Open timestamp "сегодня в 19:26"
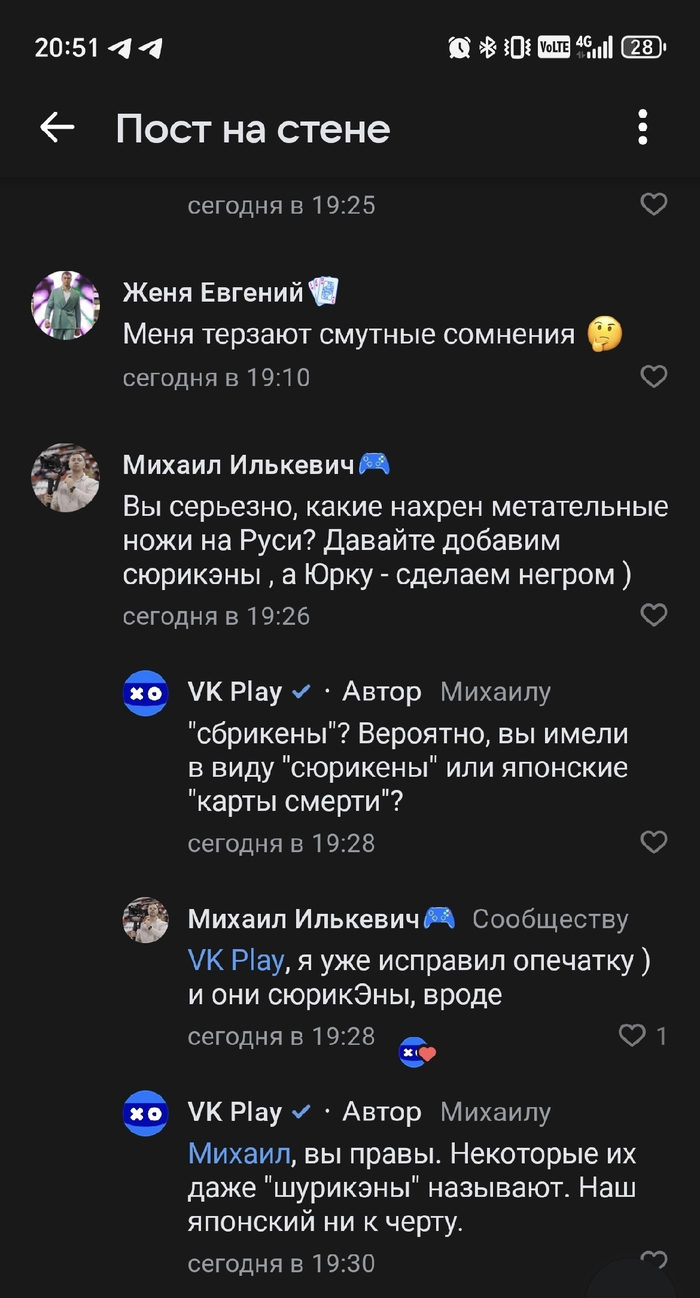Viewport: 700px width, 1298px height. (x=216, y=616)
